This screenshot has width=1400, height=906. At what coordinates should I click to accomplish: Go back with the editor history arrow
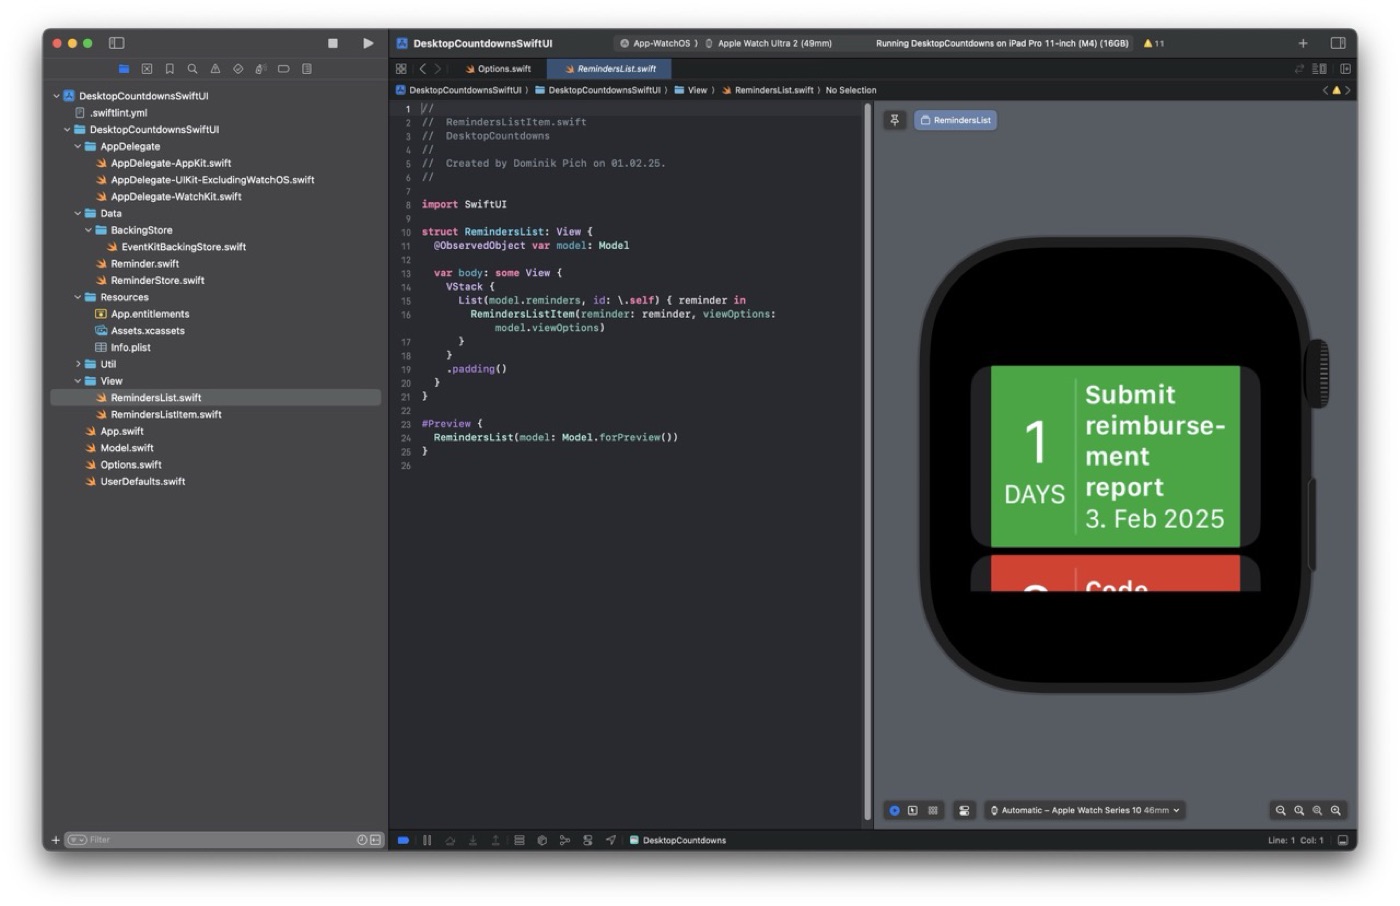click(423, 69)
